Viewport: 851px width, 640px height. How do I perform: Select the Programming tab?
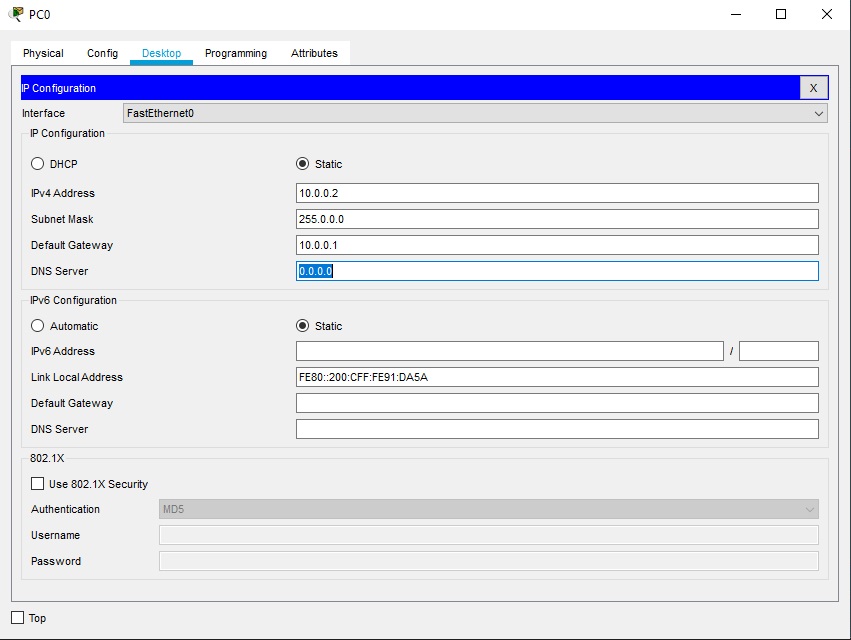[235, 53]
